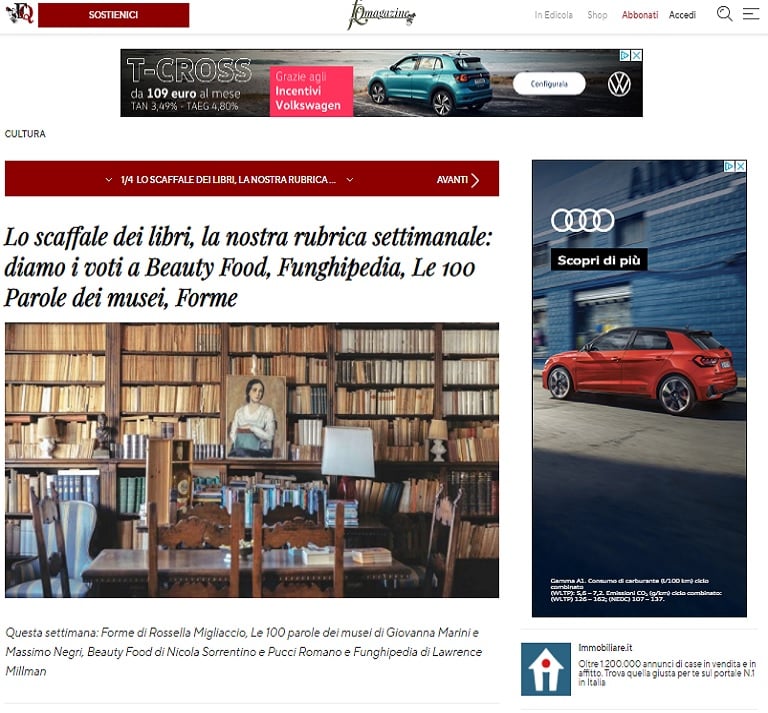Open the hamburger menu icon
The height and width of the screenshot is (713, 768).
pyautogui.click(x=751, y=14)
